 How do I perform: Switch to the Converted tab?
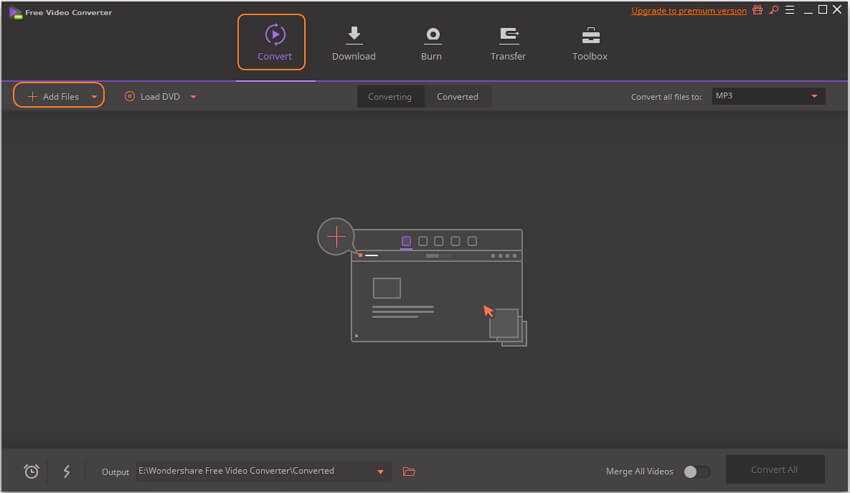[x=457, y=97]
